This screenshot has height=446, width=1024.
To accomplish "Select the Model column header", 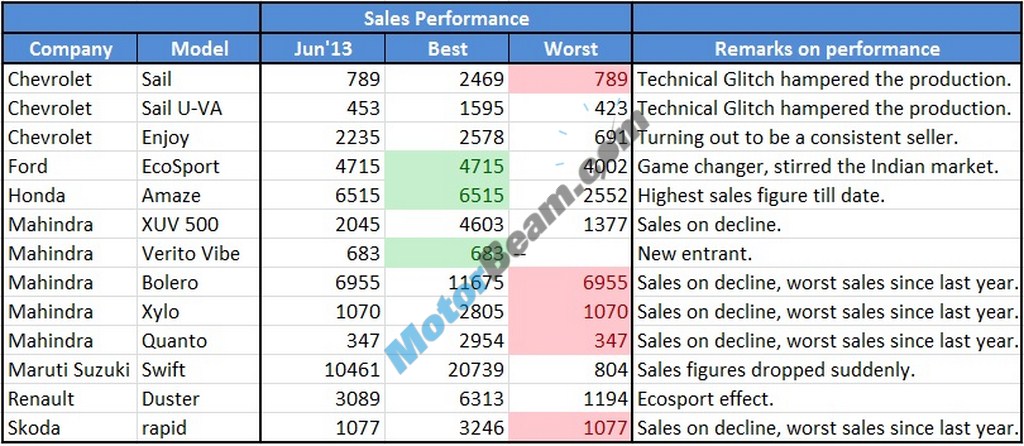I will (199, 48).
